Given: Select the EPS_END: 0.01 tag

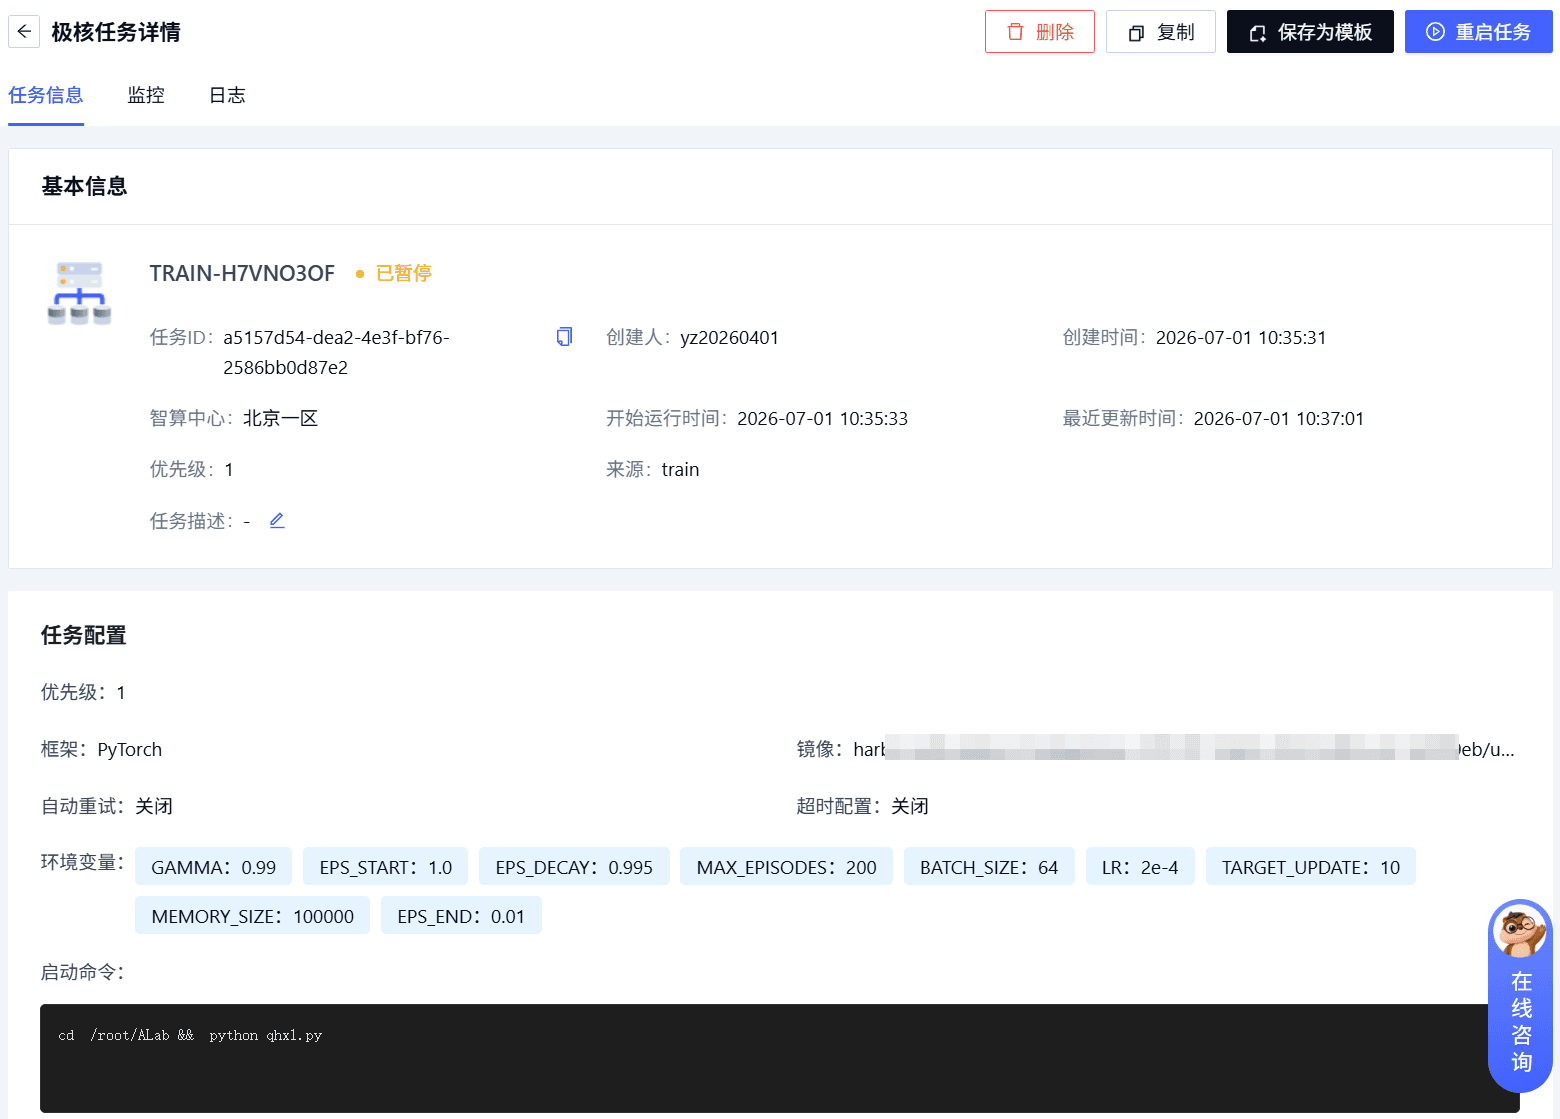Looking at the screenshot, I should click(461, 916).
